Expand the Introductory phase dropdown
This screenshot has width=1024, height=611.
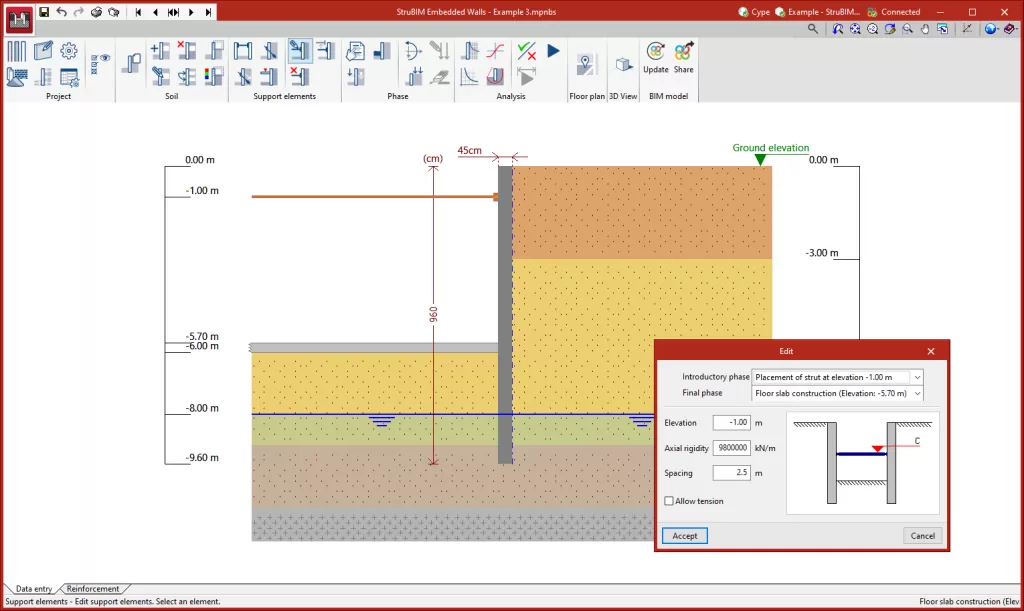click(x=917, y=377)
